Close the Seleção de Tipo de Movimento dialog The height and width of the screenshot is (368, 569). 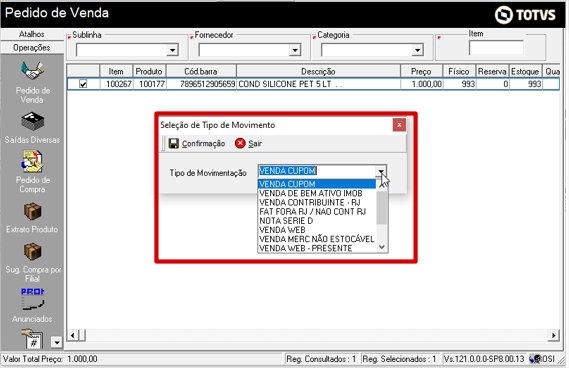[x=399, y=125]
